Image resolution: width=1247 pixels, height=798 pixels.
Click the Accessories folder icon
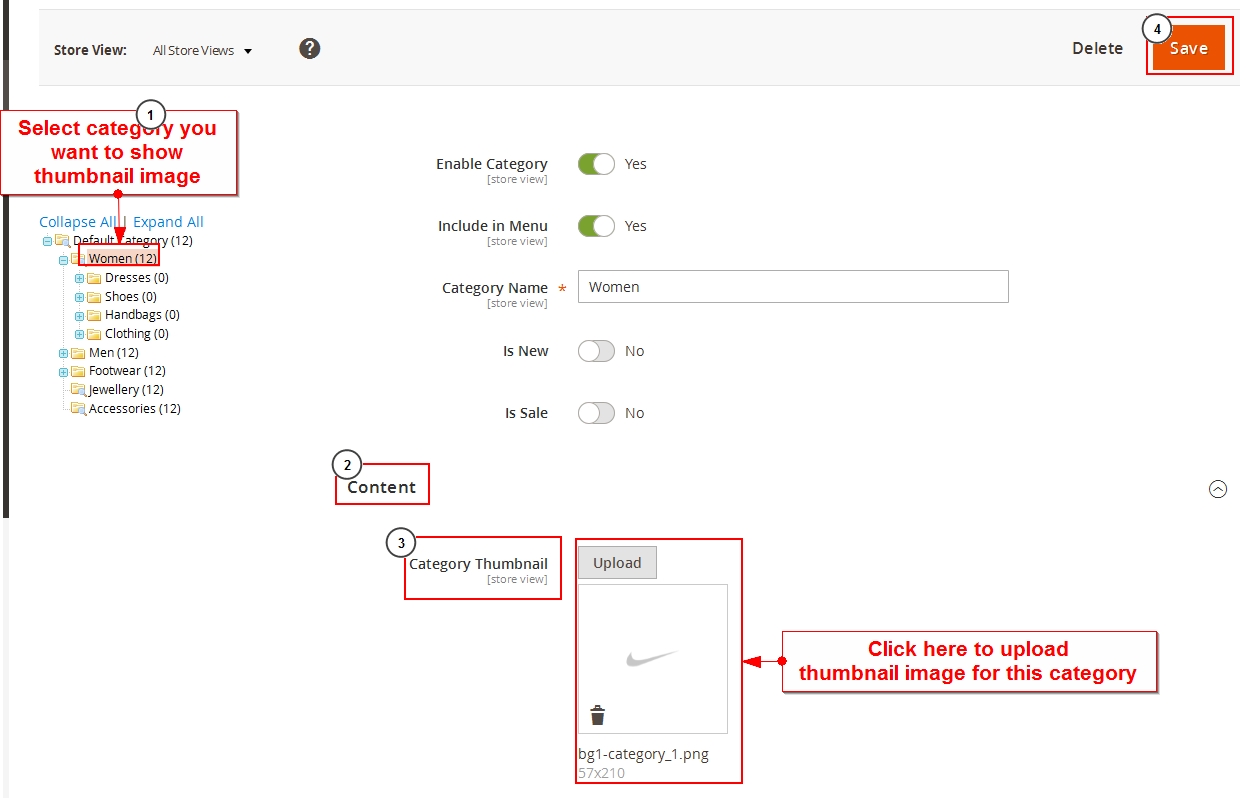tap(78, 408)
